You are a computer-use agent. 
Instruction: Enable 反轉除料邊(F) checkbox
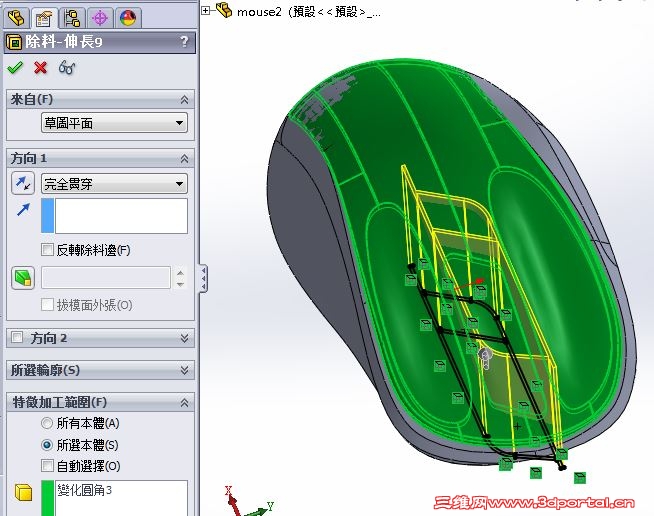tap(48, 250)
